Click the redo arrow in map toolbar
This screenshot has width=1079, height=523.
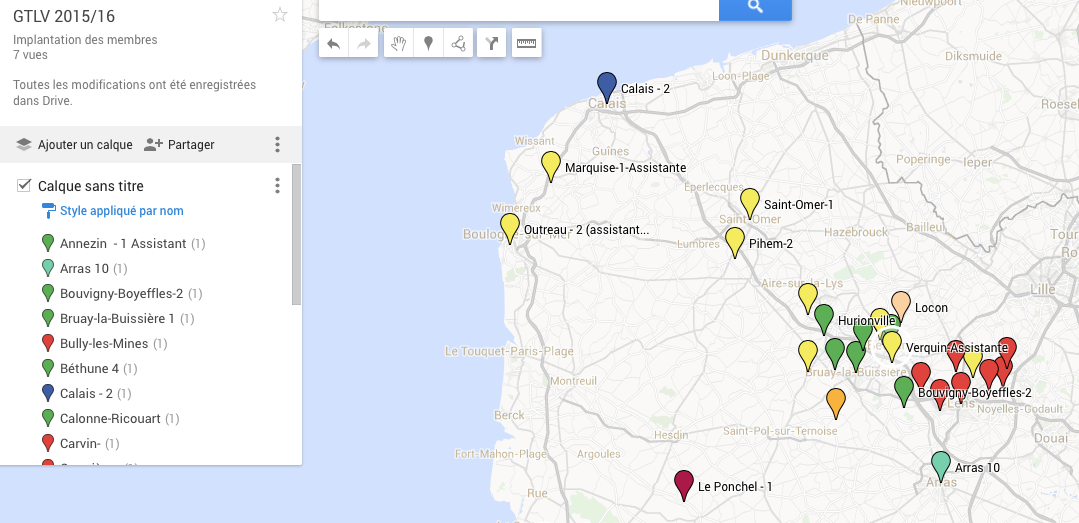pos(363,43)
